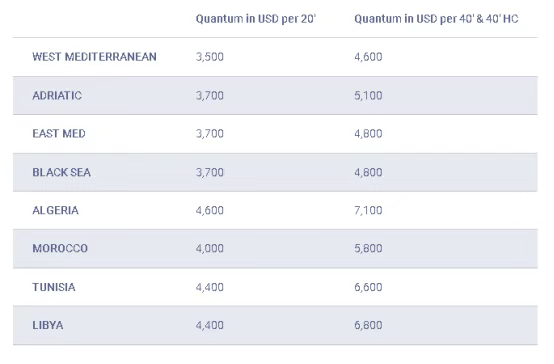
Task: Select the BLACK SEA row label
Action: 61,172
